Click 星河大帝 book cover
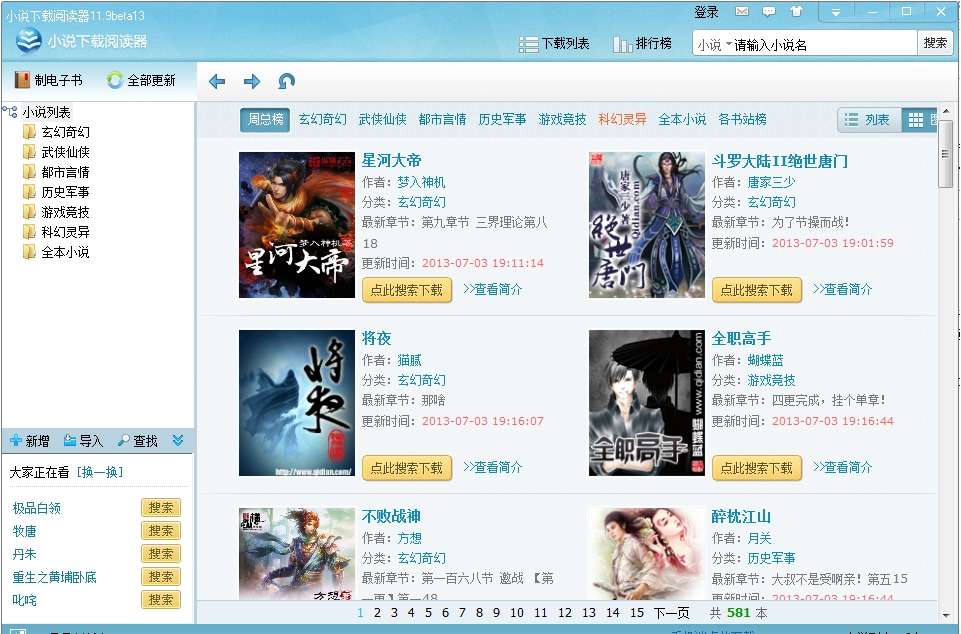 coord(297,224)
